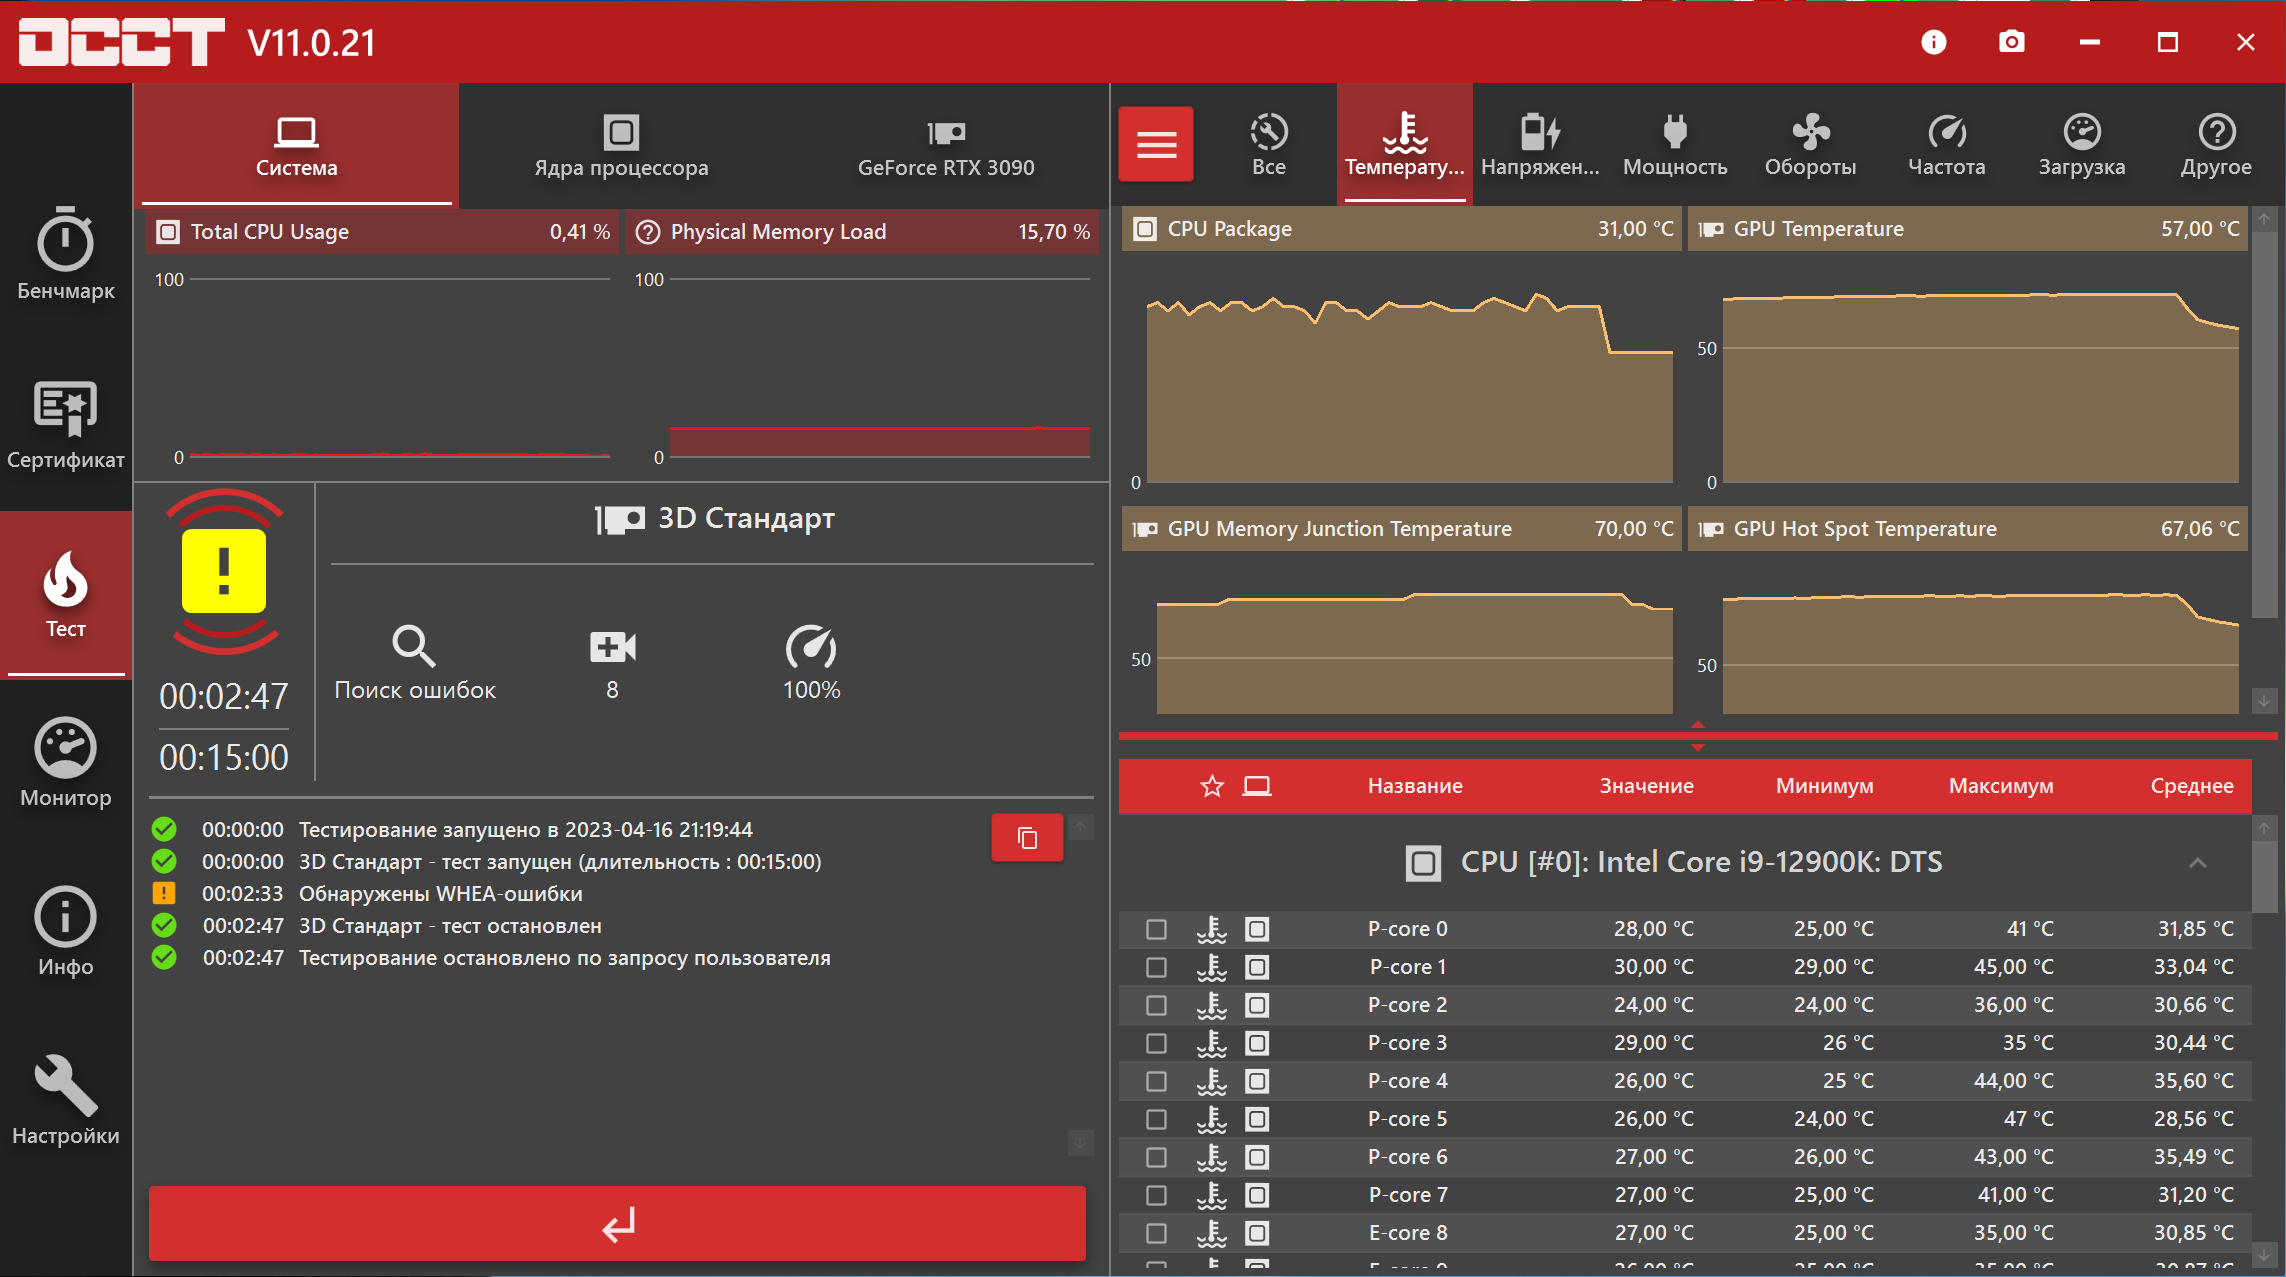Open Настройки with the wrench icon
Image resolution: width=2286 pixels, height=1277 pixels.
coord(66,1100)
